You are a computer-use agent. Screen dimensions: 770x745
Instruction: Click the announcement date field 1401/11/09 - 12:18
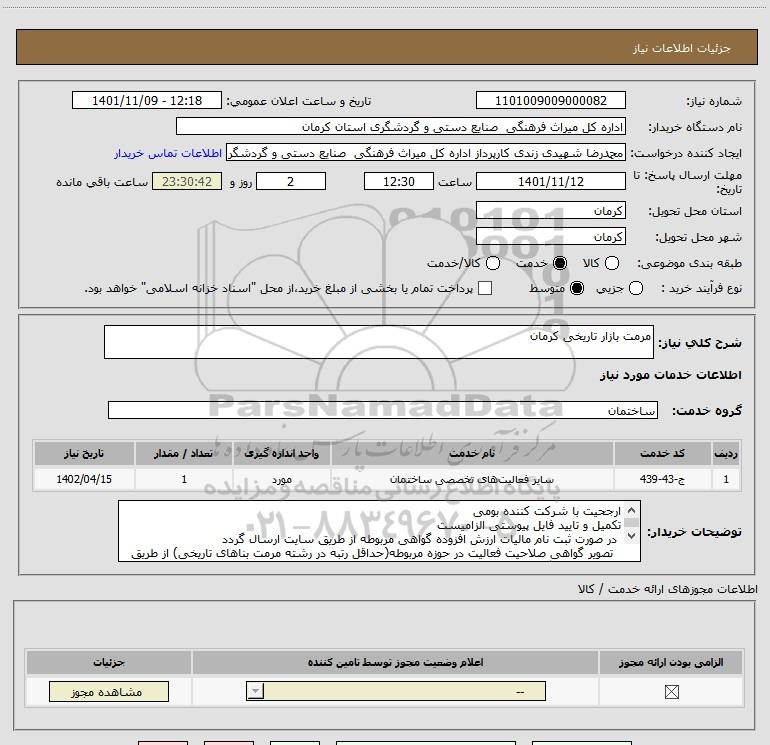[x=147, y=100]
